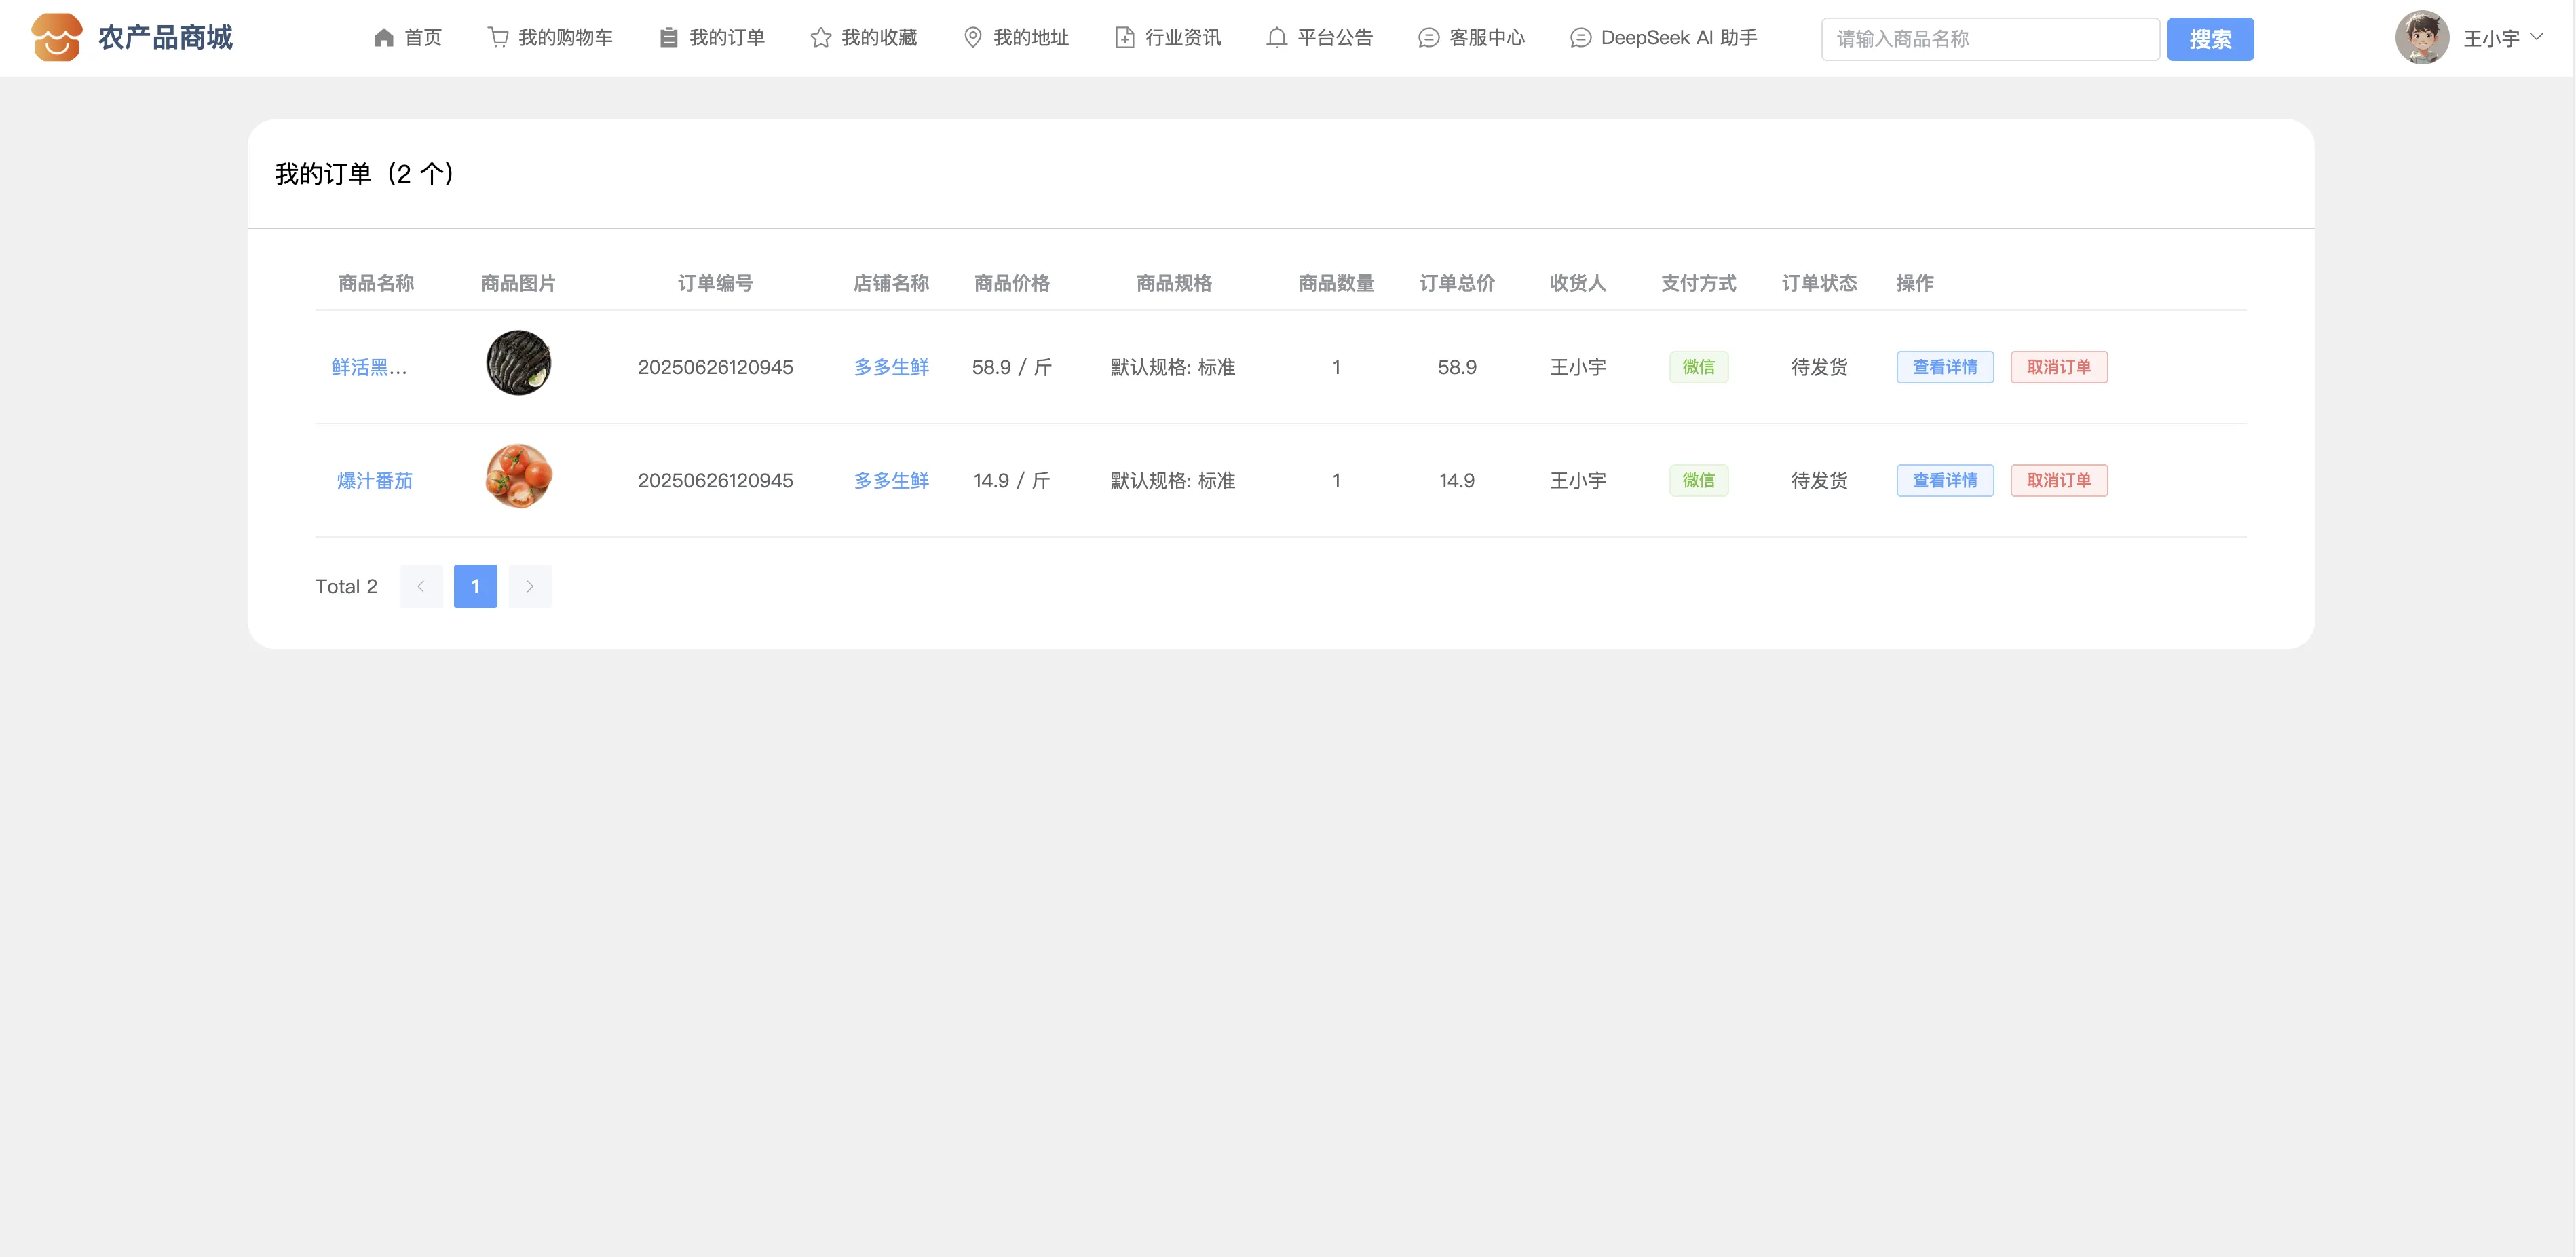Open 平台公告 menu item

click(x=1334, y=38)
